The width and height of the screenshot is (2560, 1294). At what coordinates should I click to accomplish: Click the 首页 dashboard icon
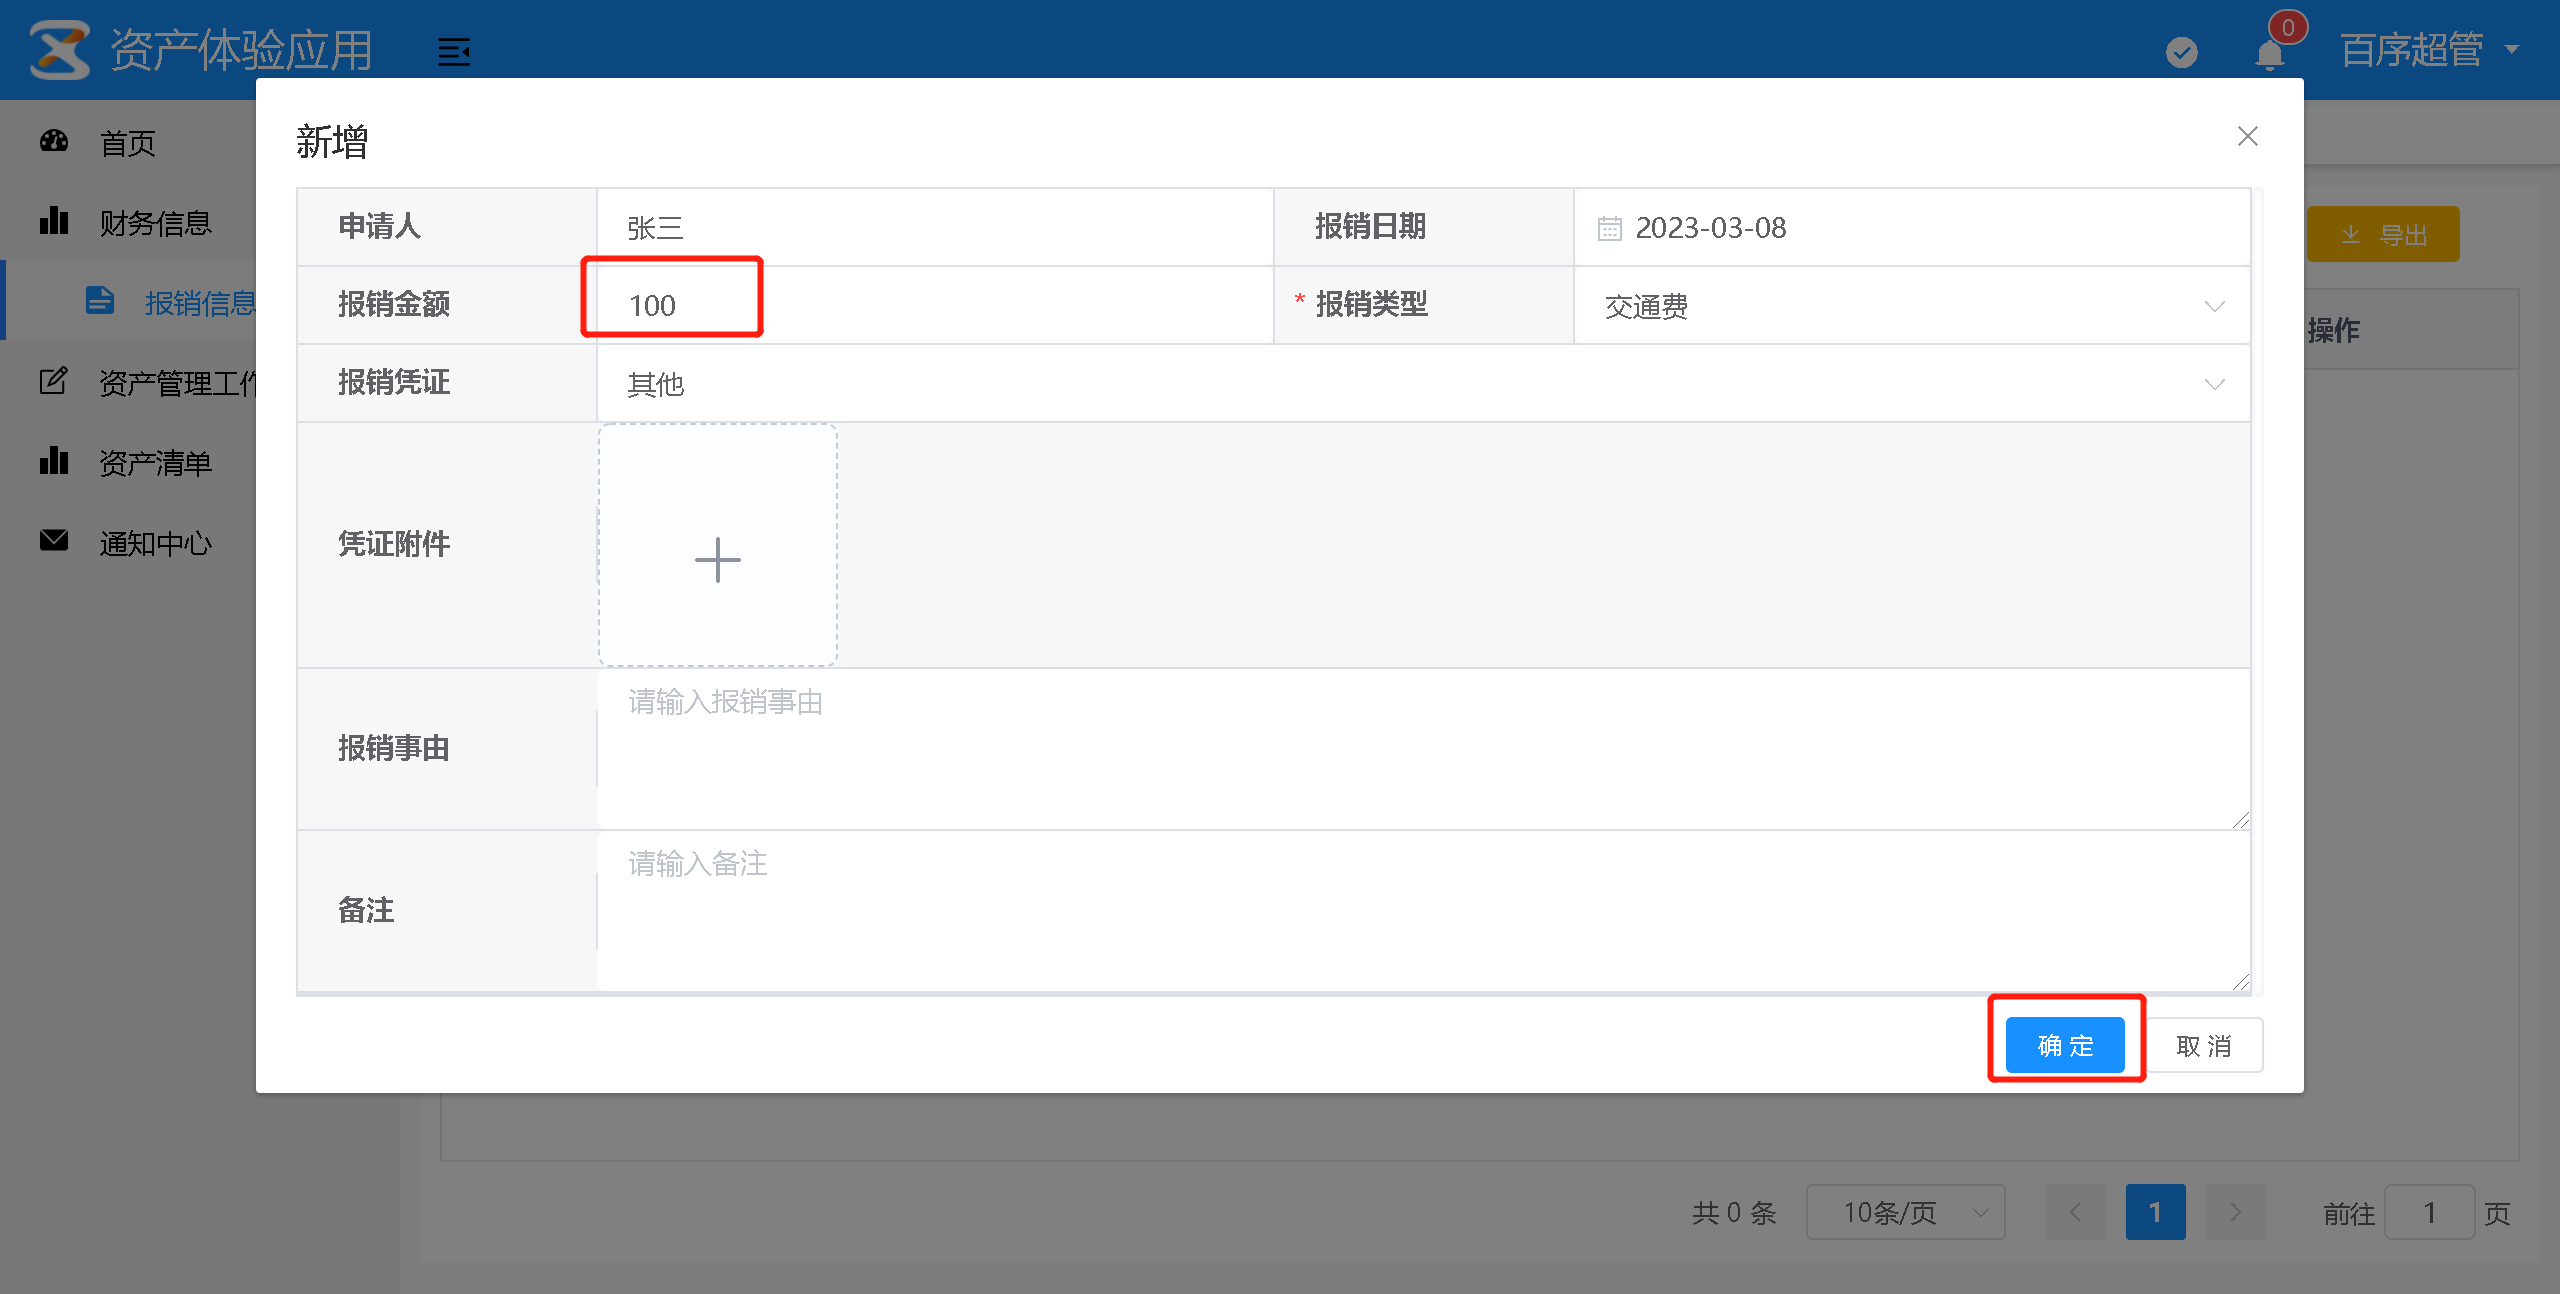point(54,142)
